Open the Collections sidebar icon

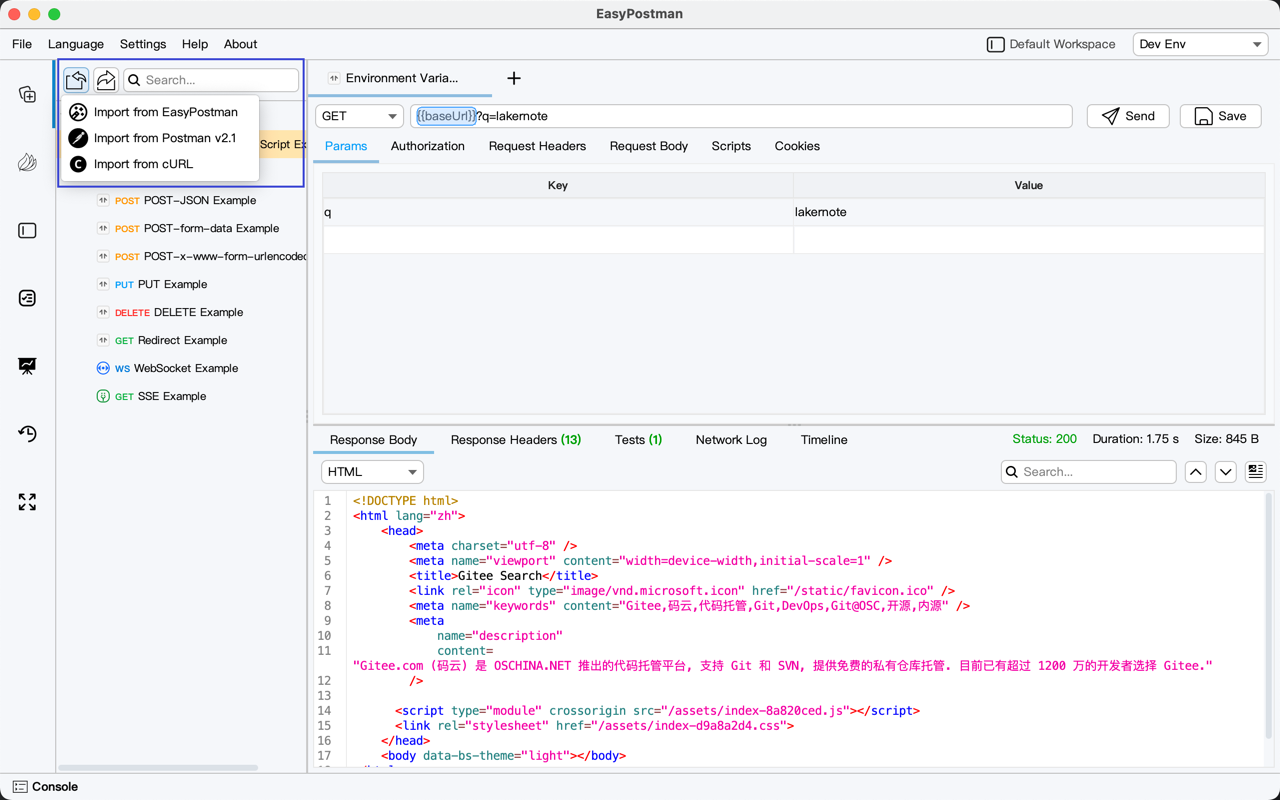click(x=27, y=94)
